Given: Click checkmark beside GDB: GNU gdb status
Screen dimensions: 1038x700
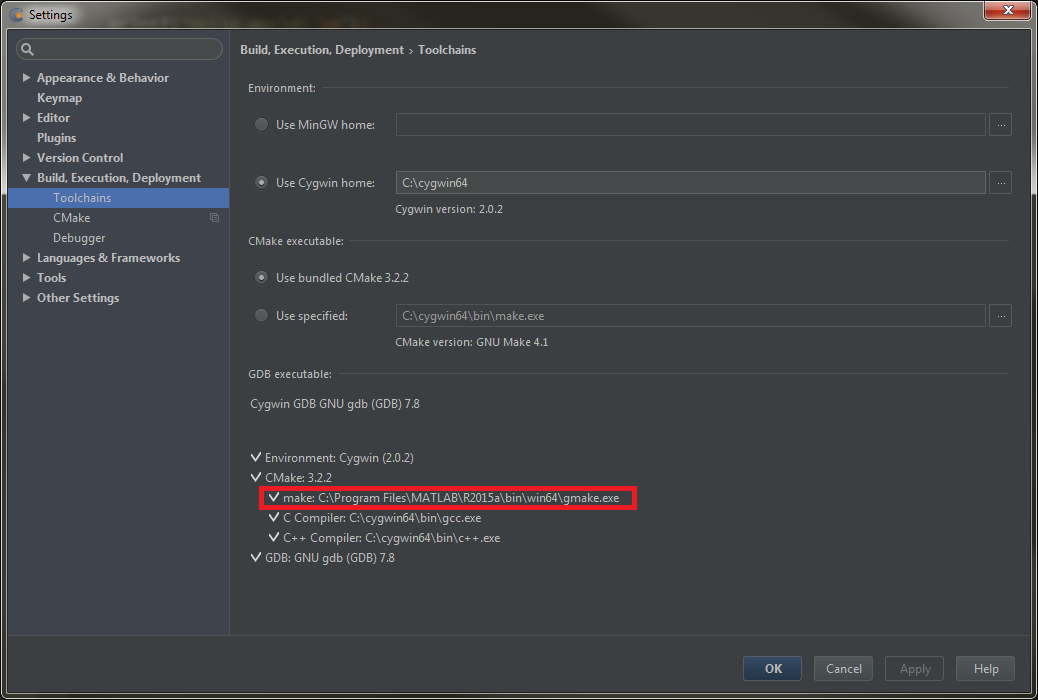Looking at the screenshot, I should [x=256, y=558].
